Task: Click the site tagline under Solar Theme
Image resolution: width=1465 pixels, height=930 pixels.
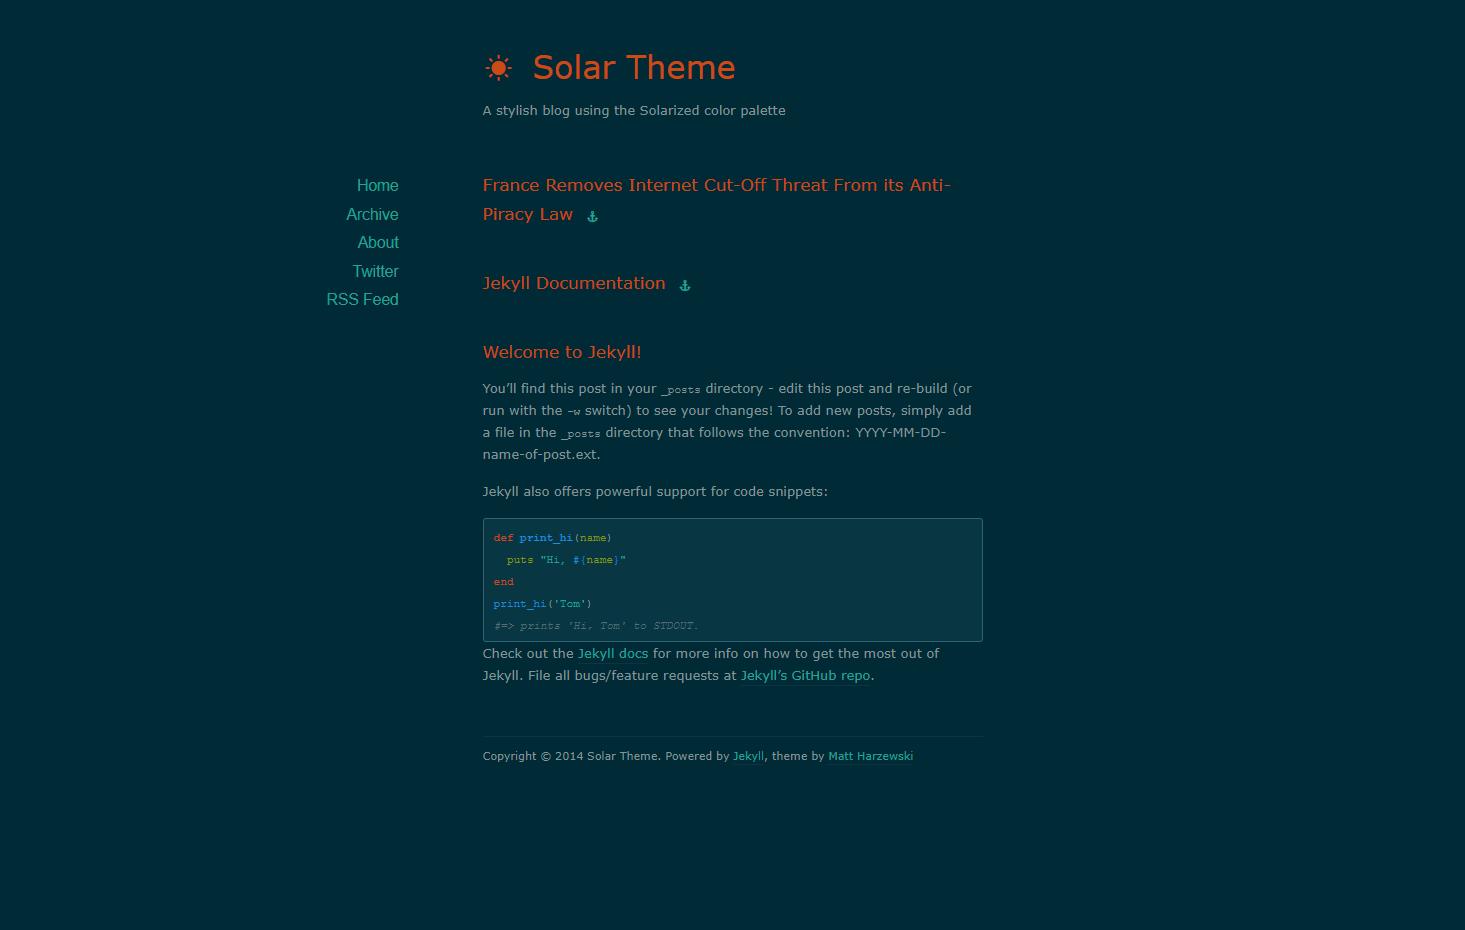Action: [634, 110]
